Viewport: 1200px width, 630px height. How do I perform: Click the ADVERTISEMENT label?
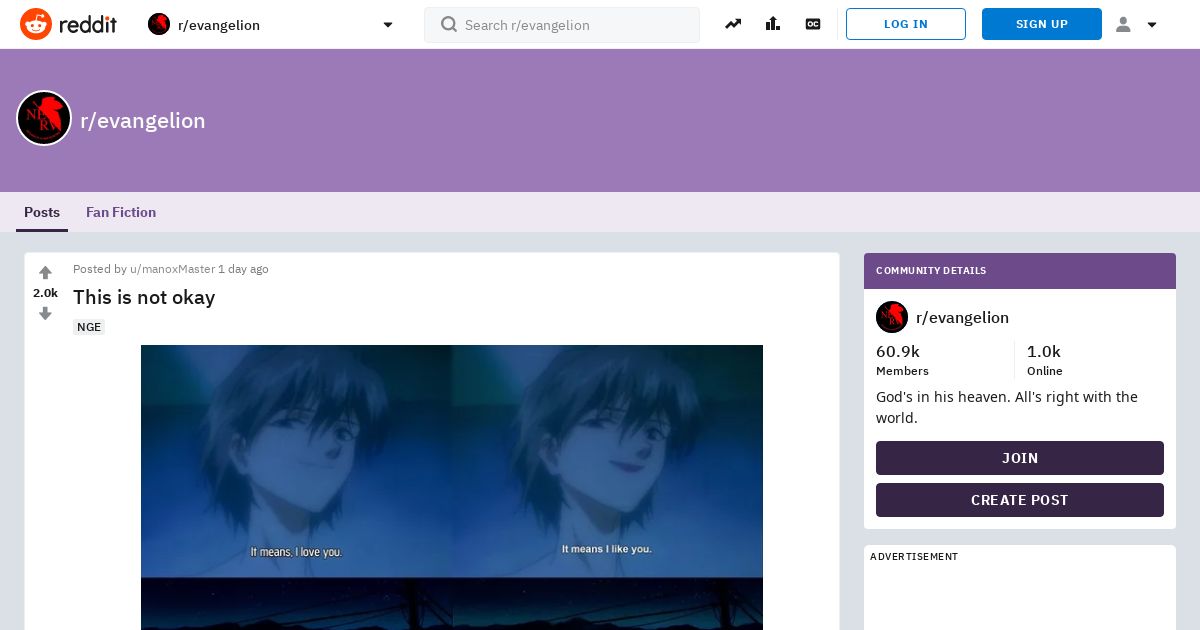(x=914, y=556)
